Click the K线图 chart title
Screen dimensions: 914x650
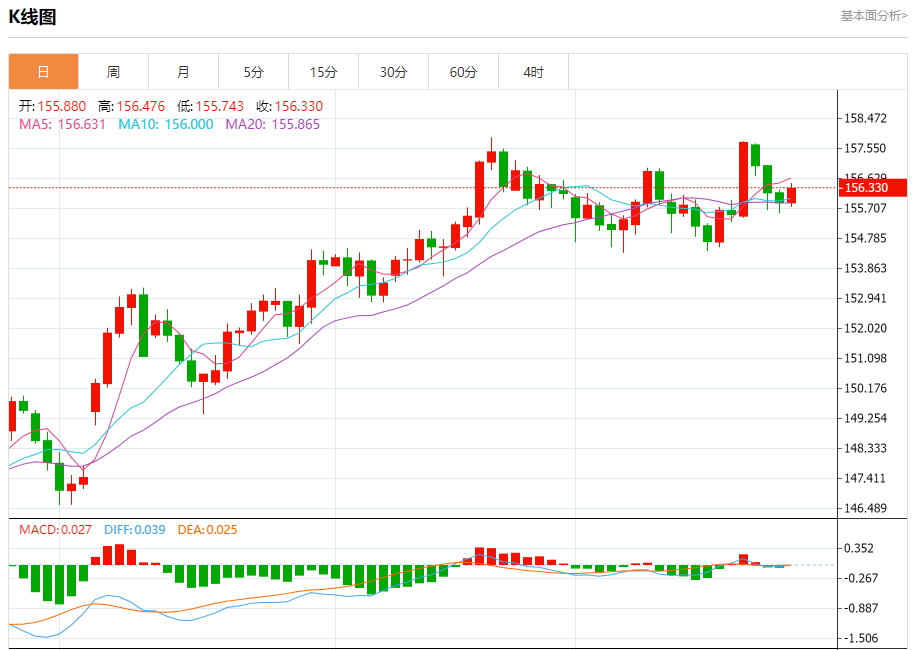pos(33,17)
